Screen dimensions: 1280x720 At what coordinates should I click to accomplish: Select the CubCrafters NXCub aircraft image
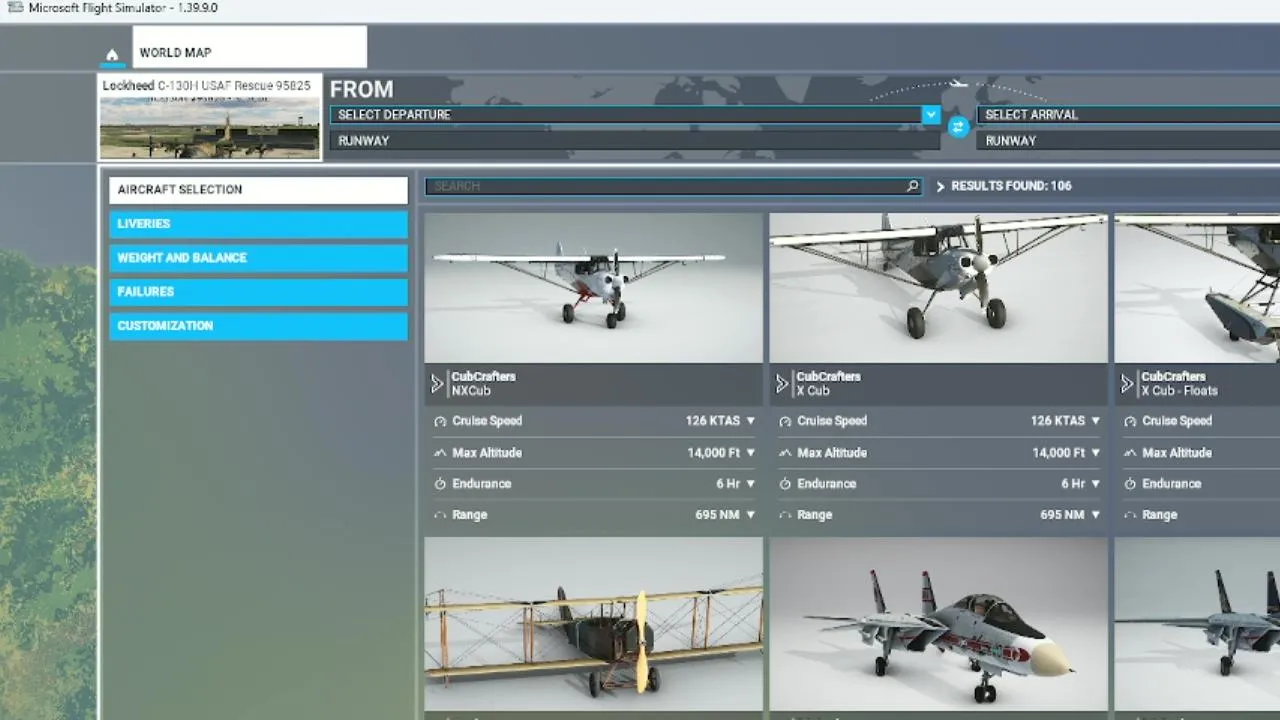pos(593,288)
